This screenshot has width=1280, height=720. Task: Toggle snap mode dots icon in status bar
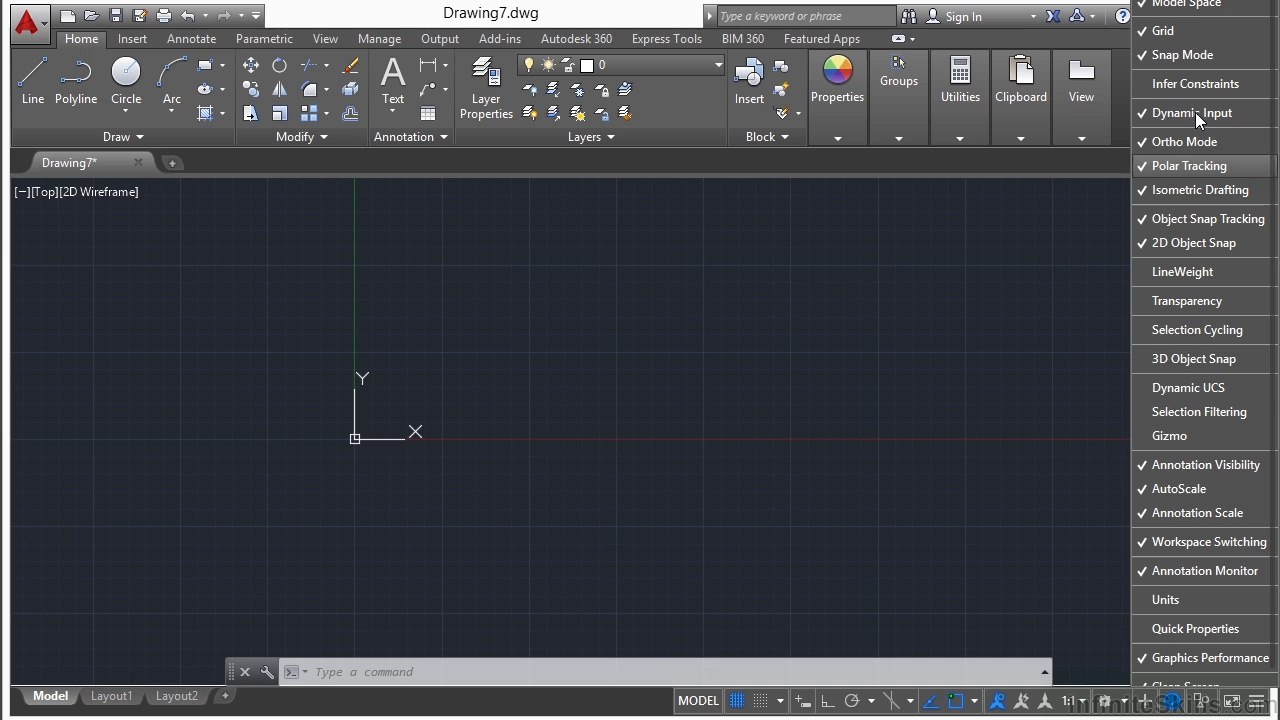(761, 701)
